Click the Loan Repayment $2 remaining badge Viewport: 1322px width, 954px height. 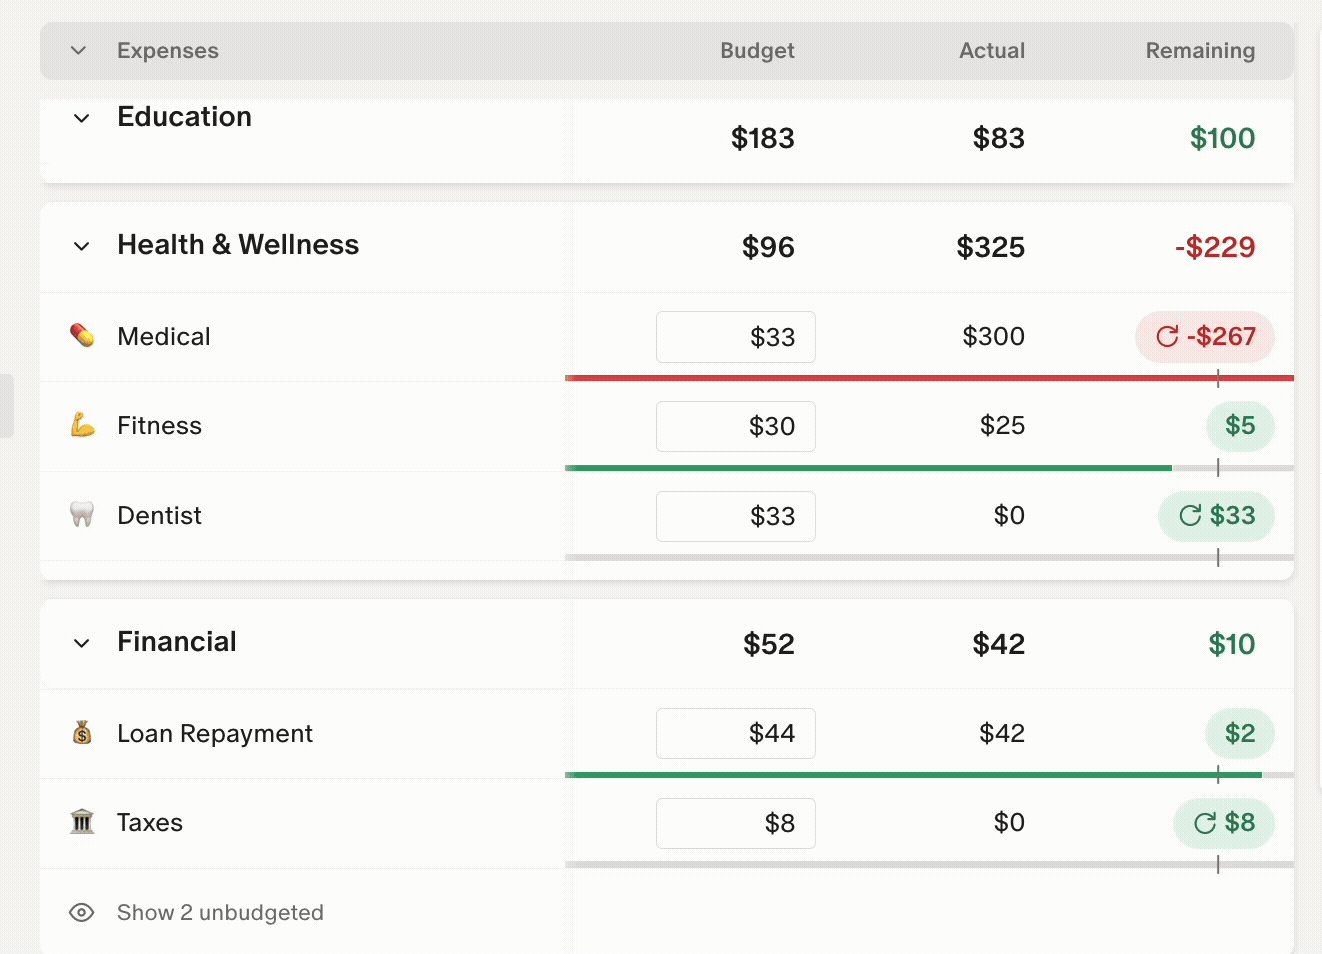1240,733
